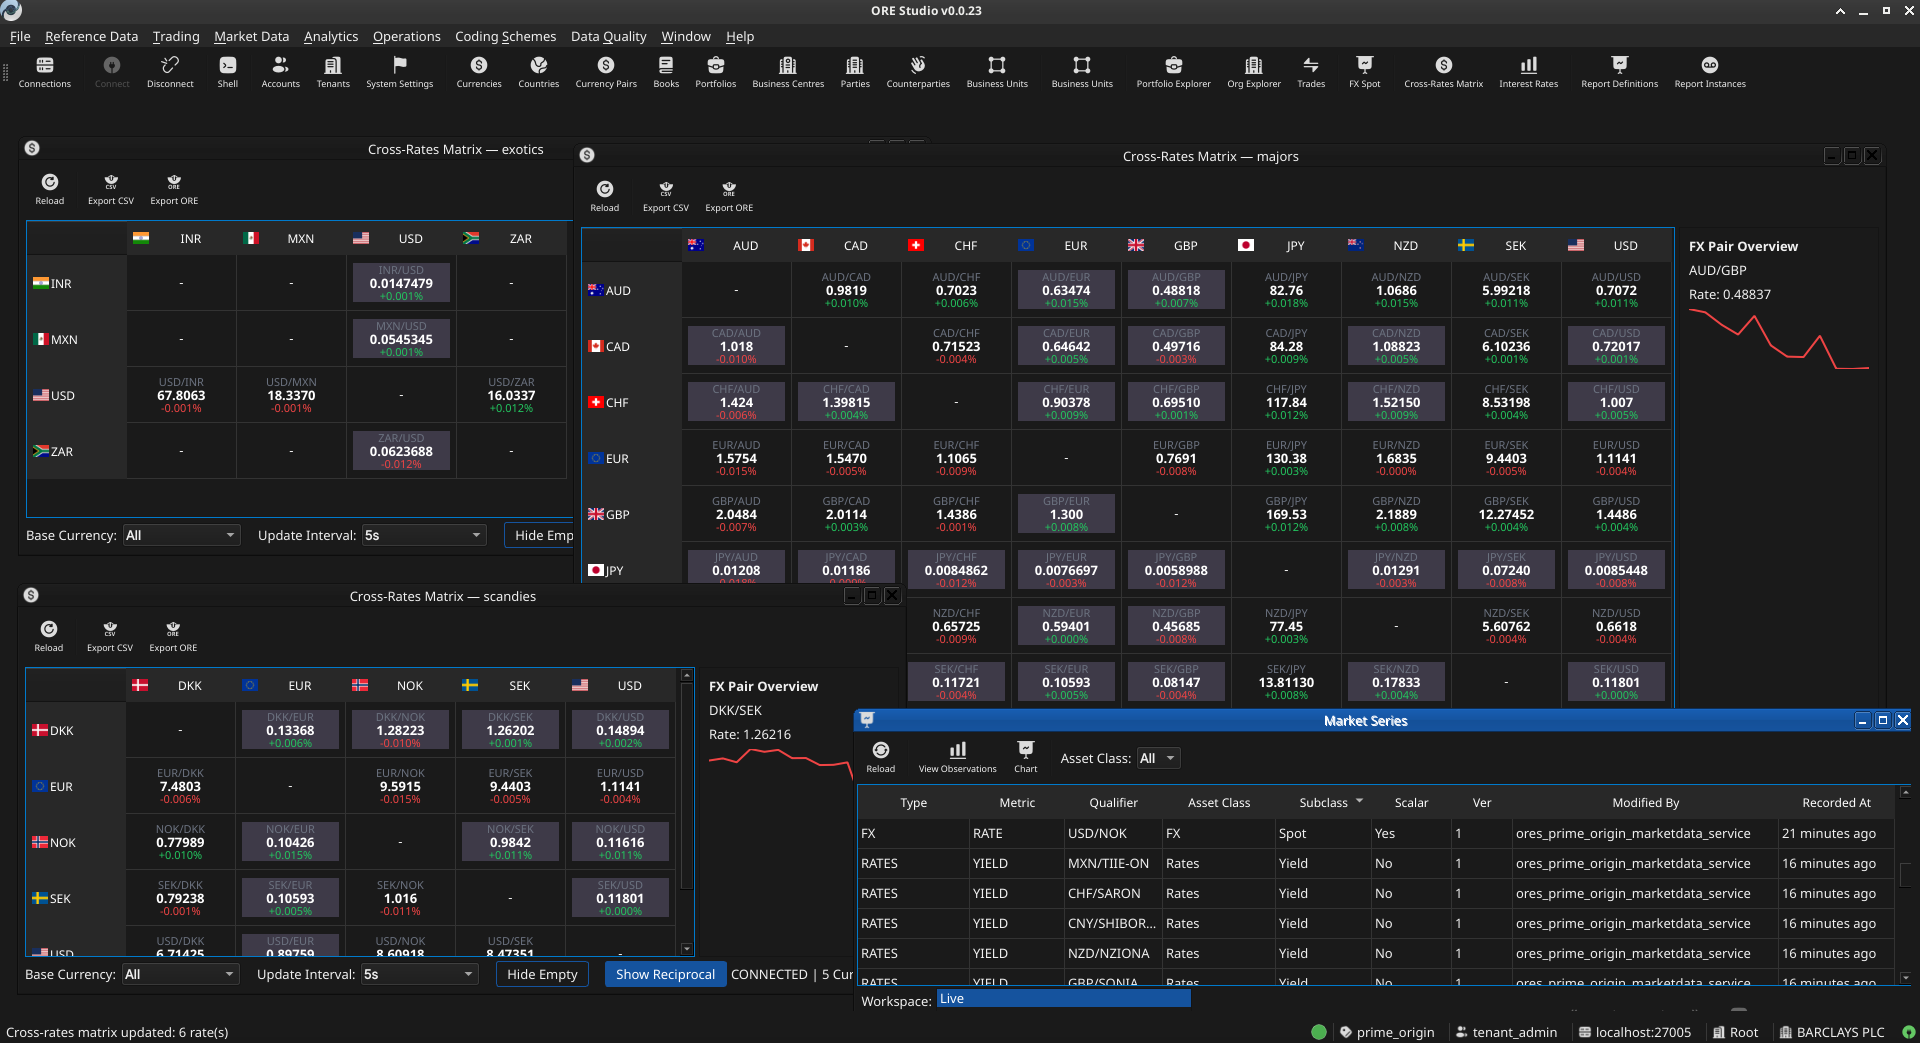Click the EUR/USD 1.1141 cell in majors
Screen dimensions: 1920x1043
(x=1616, y=458)
